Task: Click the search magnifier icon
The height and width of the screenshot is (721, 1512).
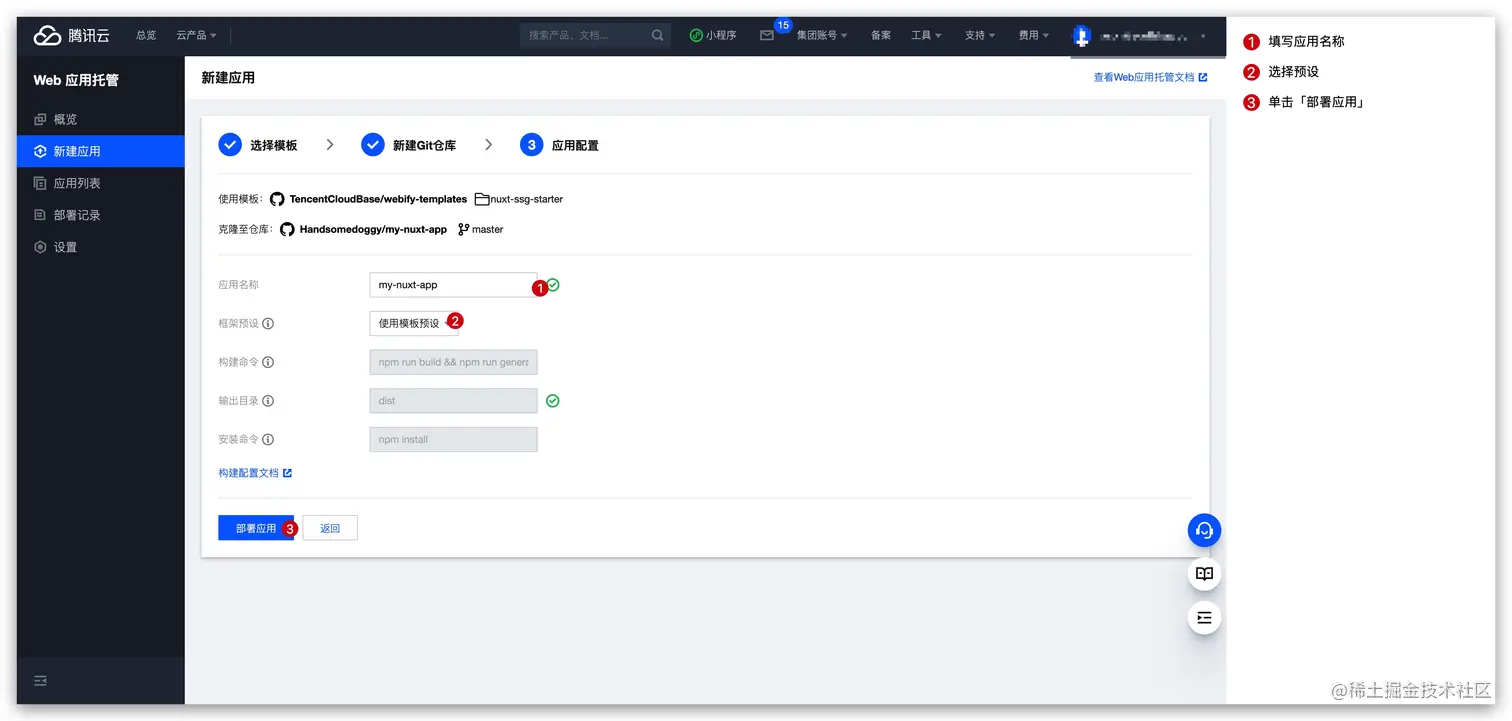Action: point(657,35)
